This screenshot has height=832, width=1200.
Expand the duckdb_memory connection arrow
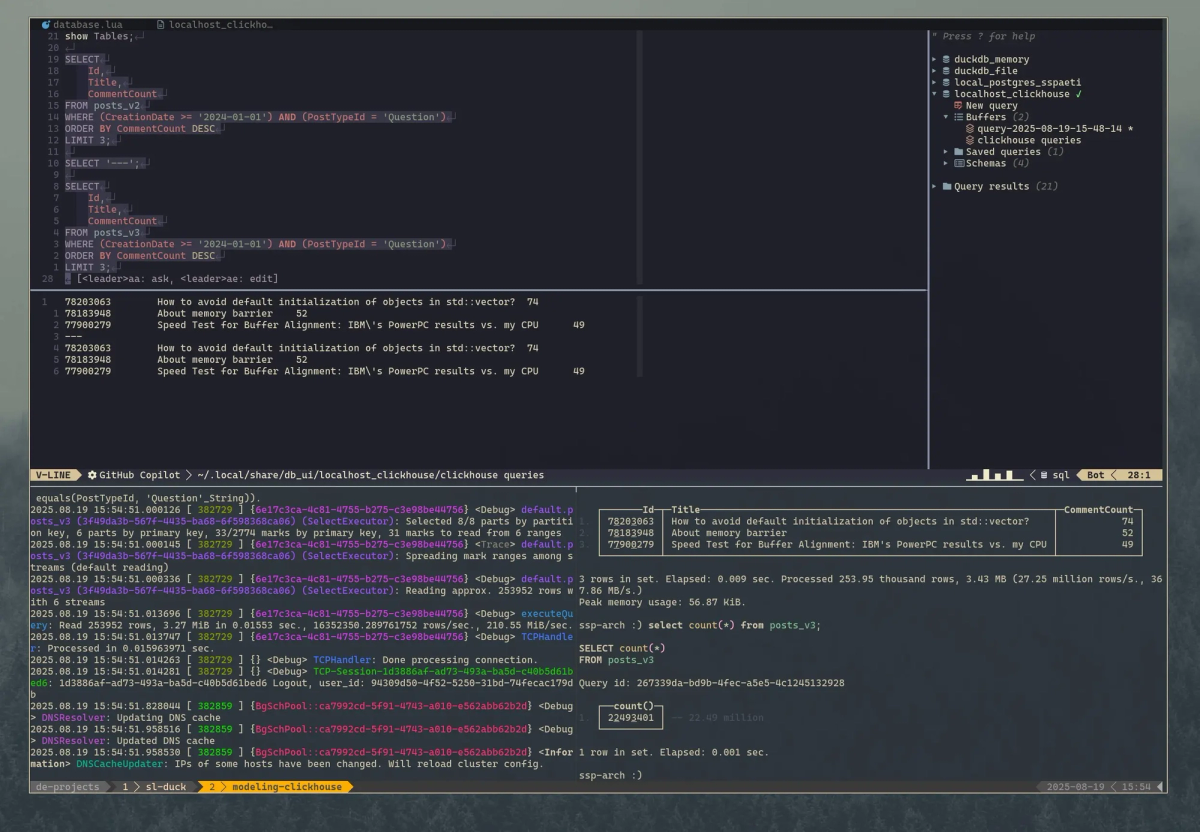click(x=935, y=60)
